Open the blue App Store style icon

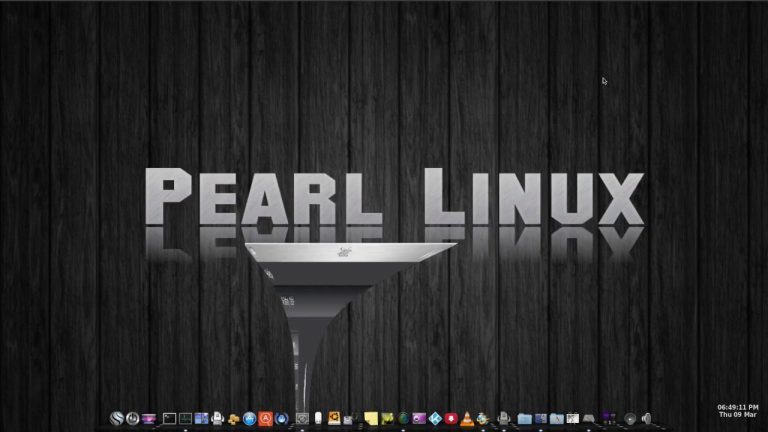[249, 418]
